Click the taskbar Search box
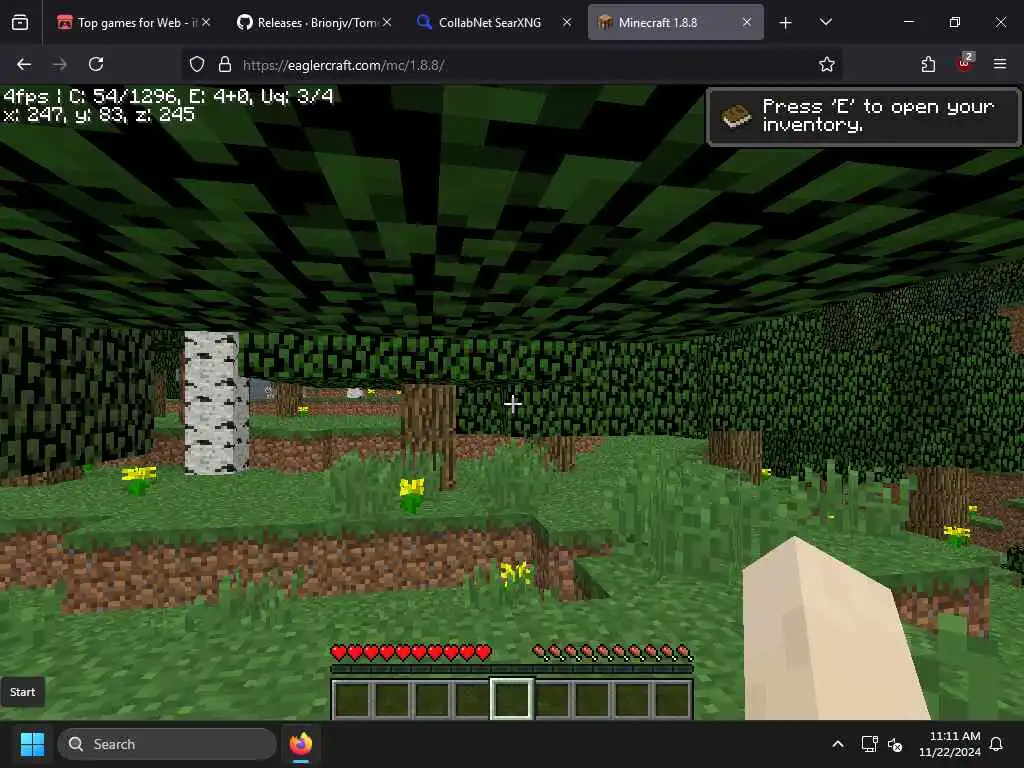Image resolution: width=1024 pixels, height=768 pixels. point(167,744)
